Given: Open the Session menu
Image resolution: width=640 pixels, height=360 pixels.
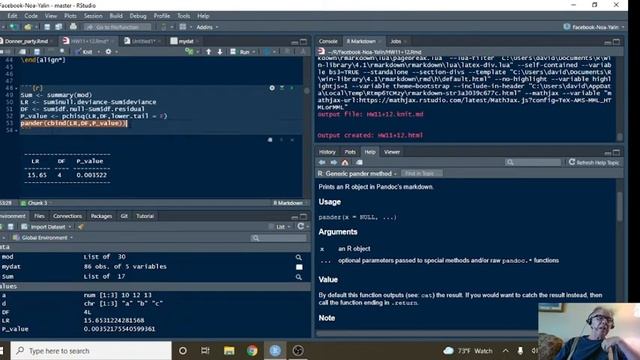Looking at the screenshot, I should pos(93,16).
